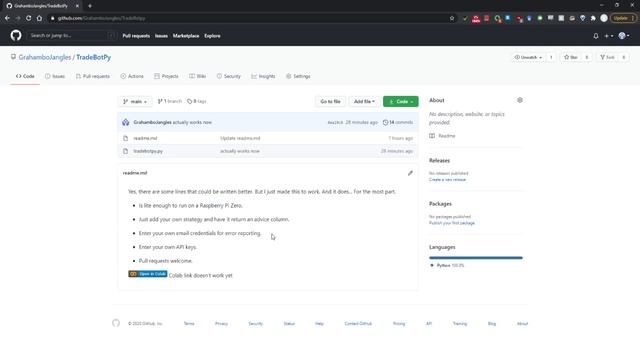Click Publish your first package
Image resolution: width=640 pixels, height=360 pixels.
coord(452,223)
